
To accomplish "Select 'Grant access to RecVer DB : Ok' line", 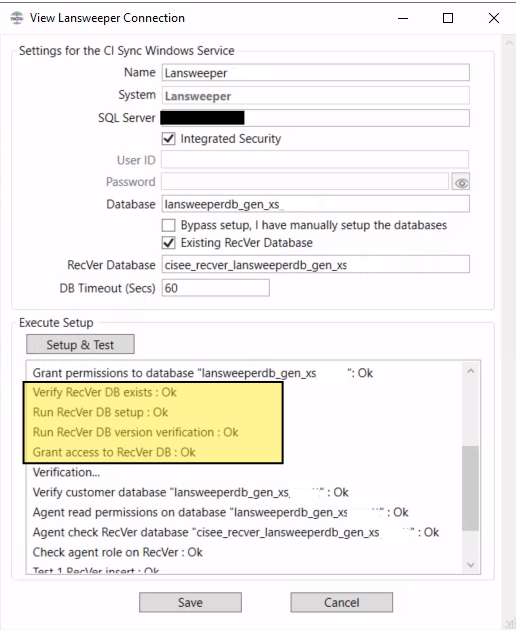I will (x=114, y=452).
